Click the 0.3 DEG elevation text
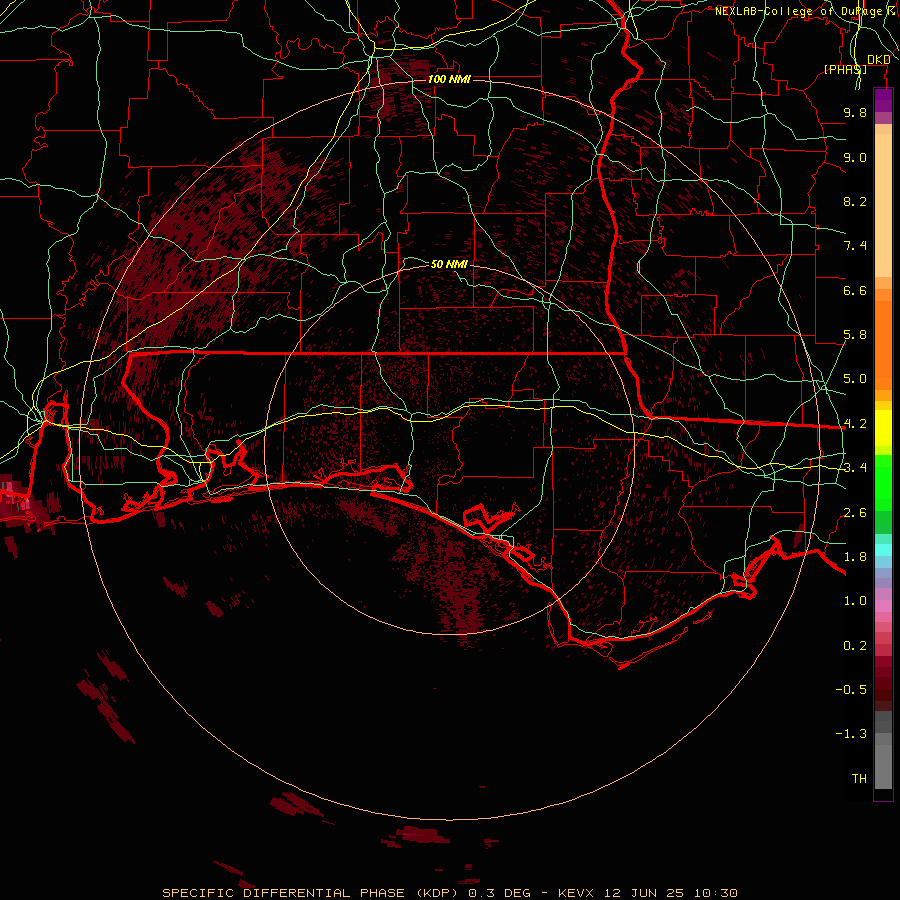 [499, 893]
